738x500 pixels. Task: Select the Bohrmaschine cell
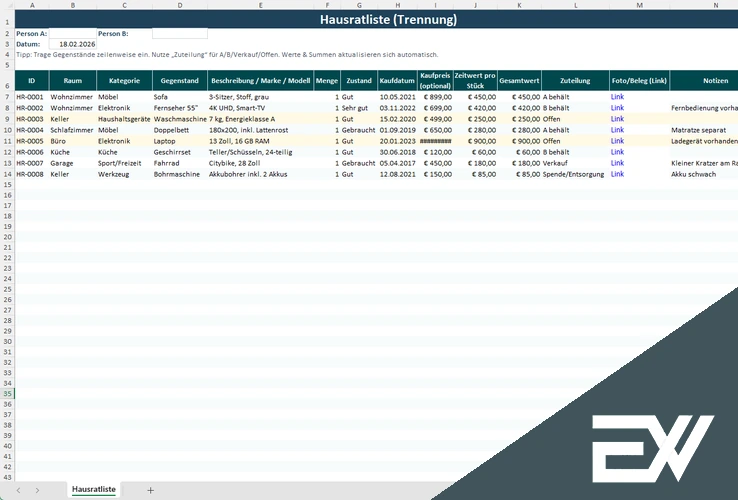click(180, 174)
